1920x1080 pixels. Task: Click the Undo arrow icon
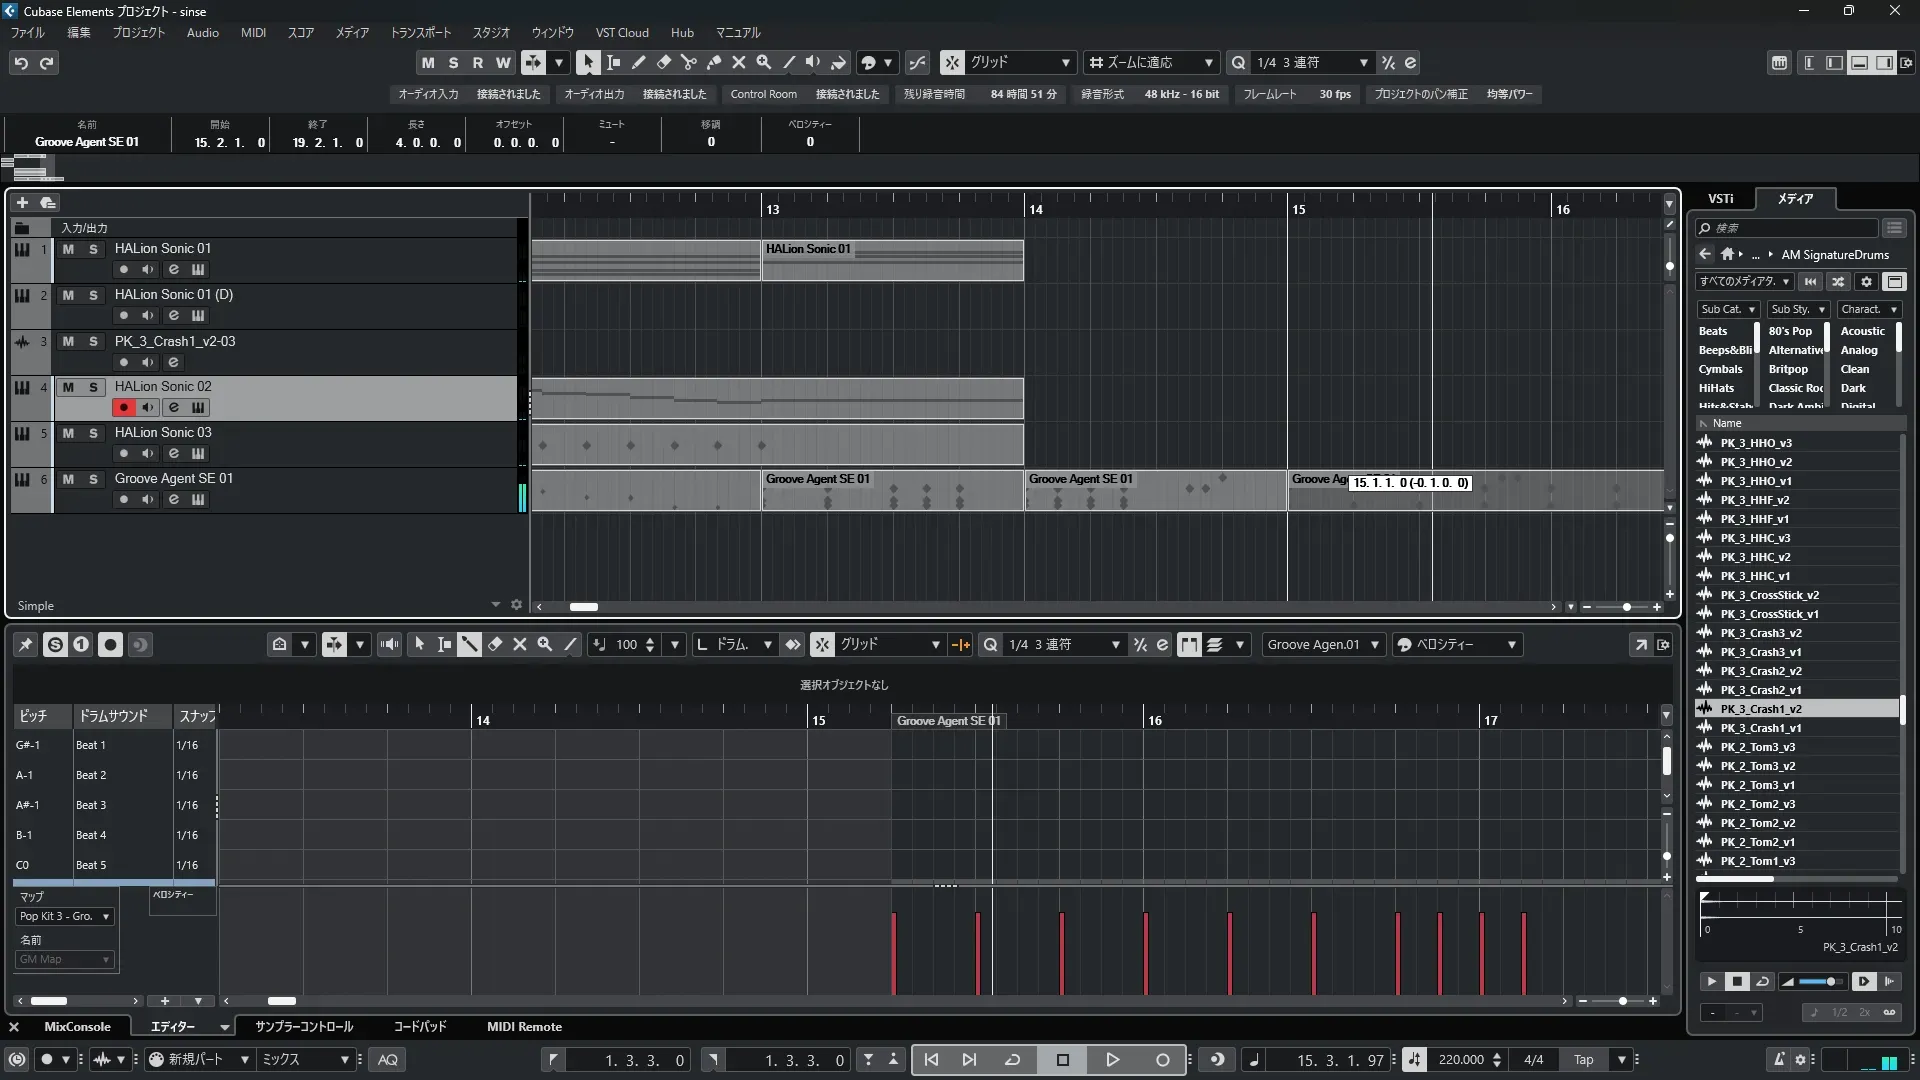21,63
